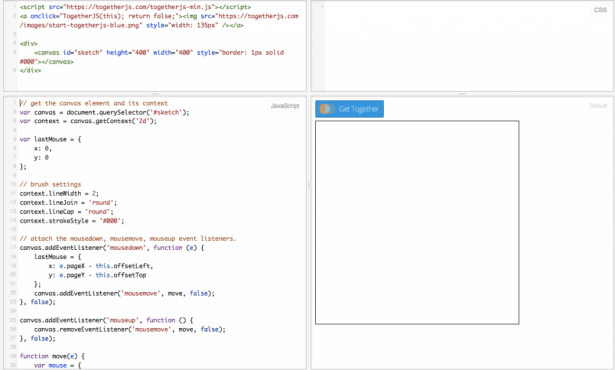Click the Get Together button

pos(349,109)
